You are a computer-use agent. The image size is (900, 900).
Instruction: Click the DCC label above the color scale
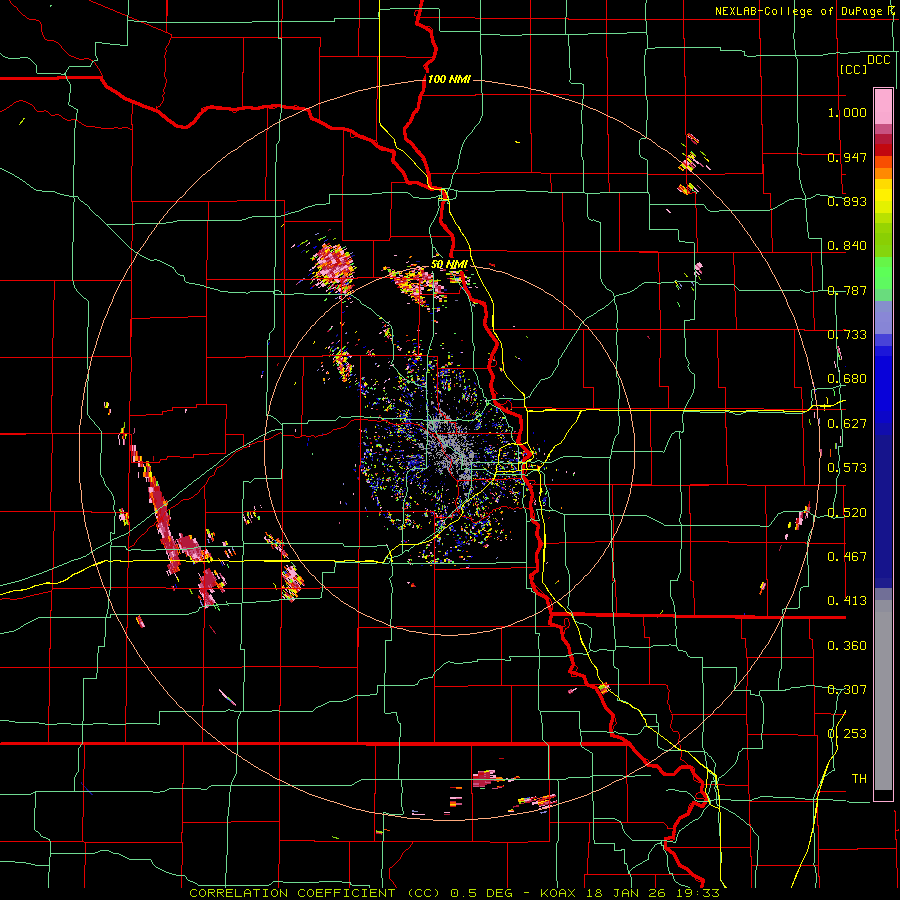click(879, 60)
